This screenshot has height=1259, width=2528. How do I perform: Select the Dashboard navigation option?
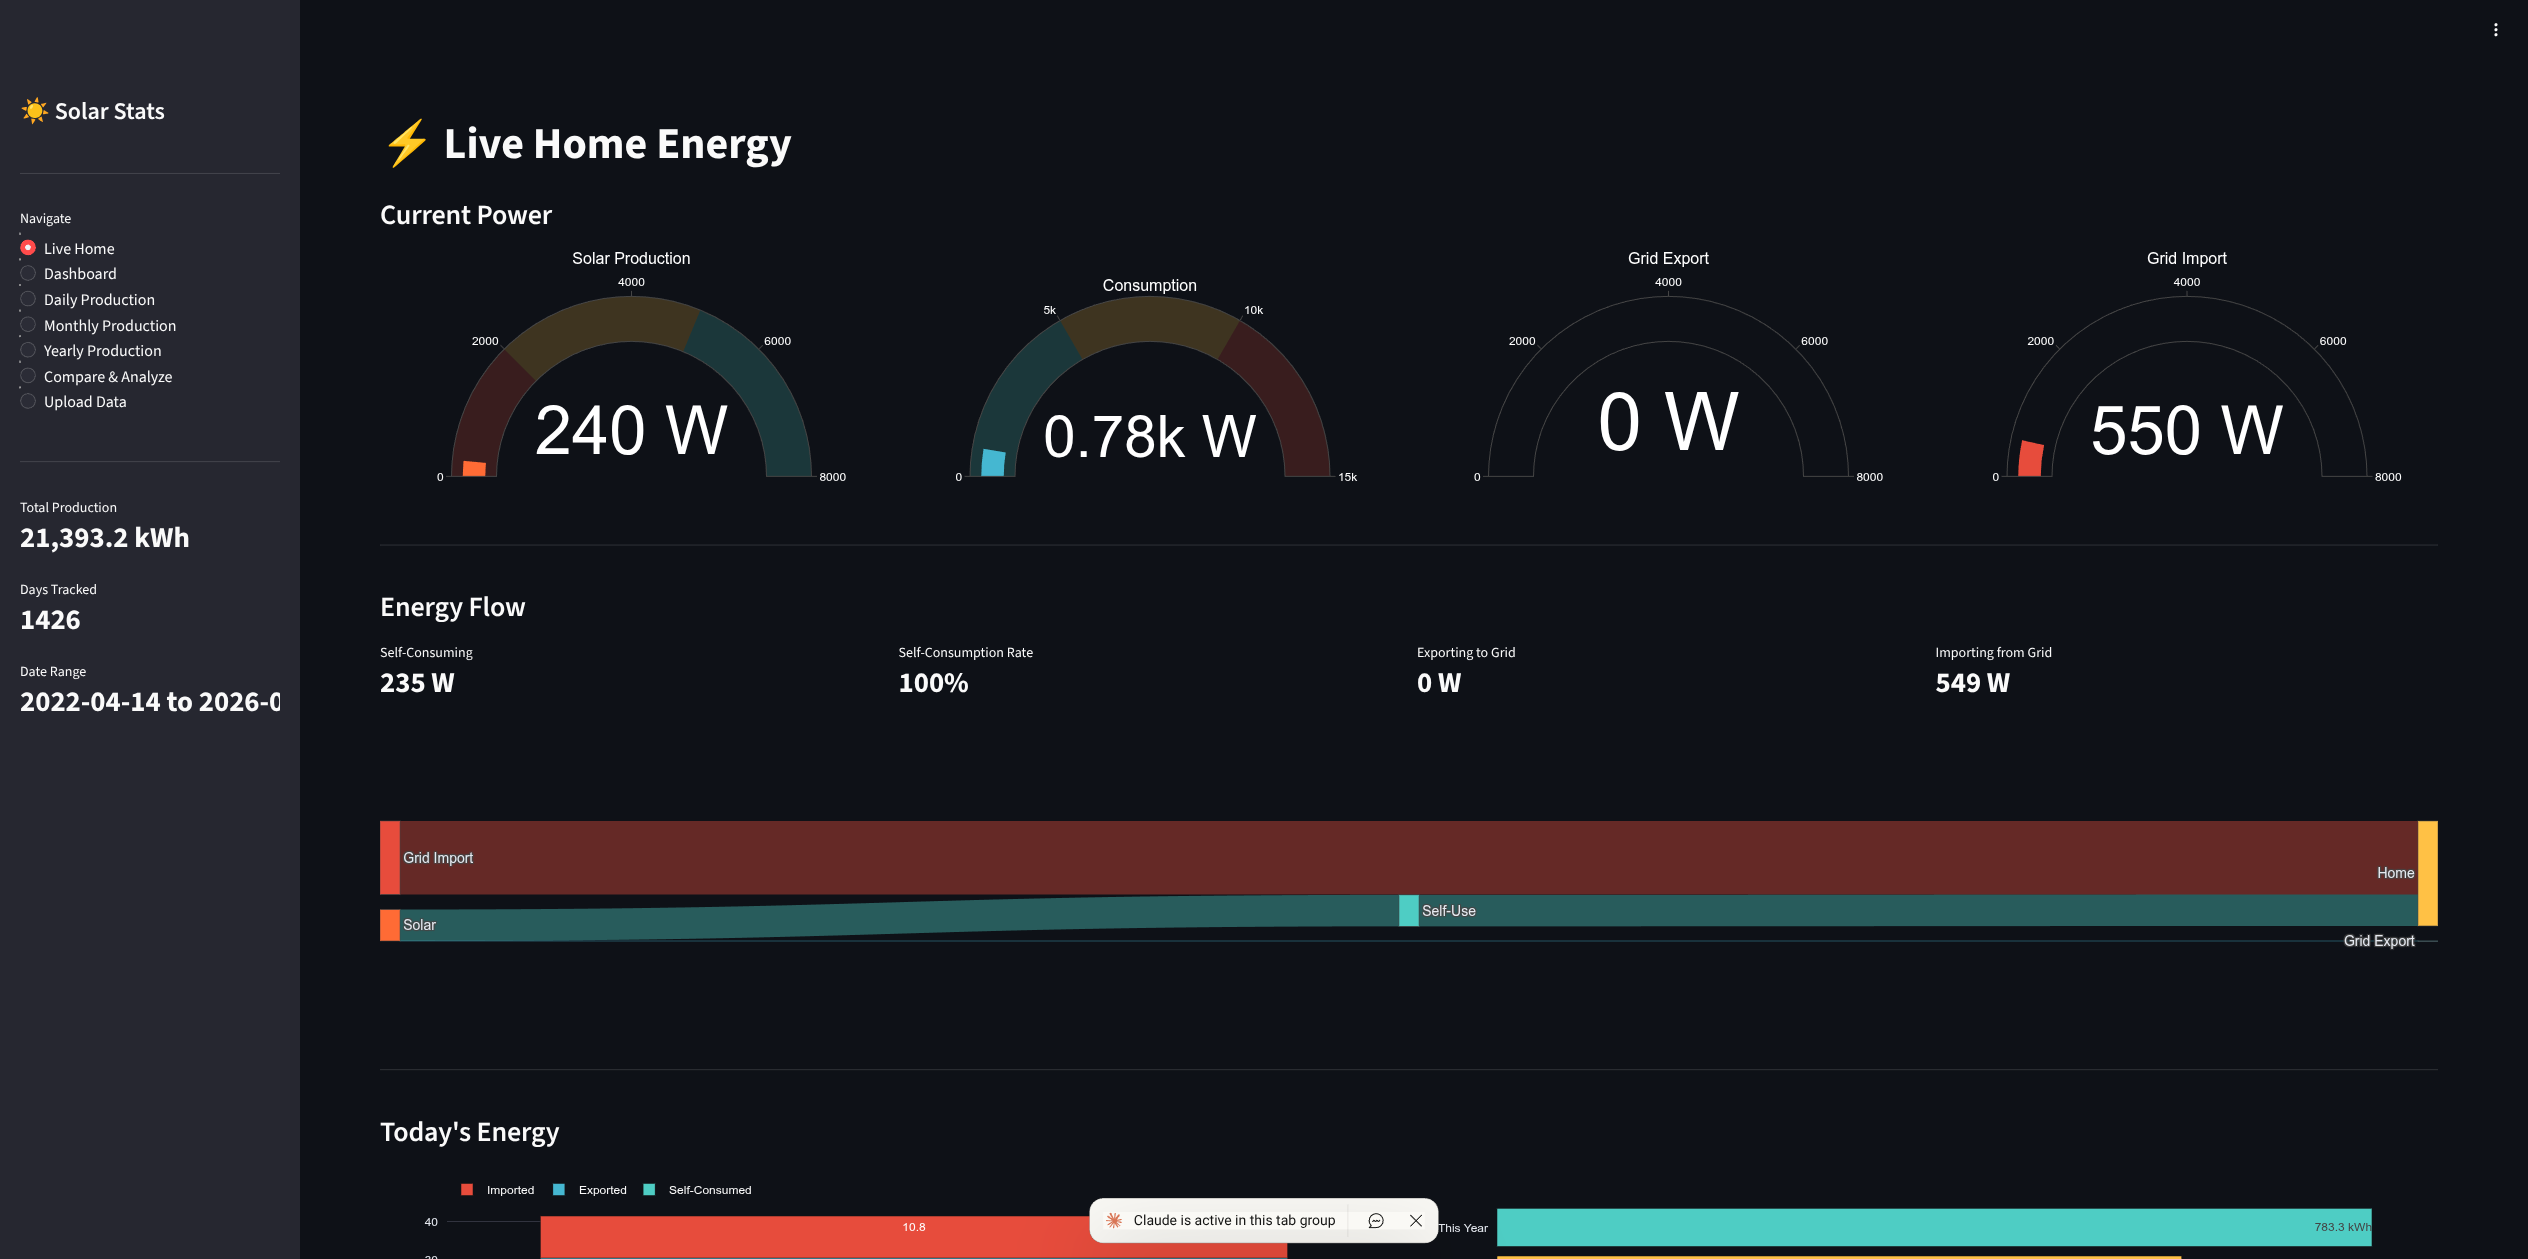point(80,273)
